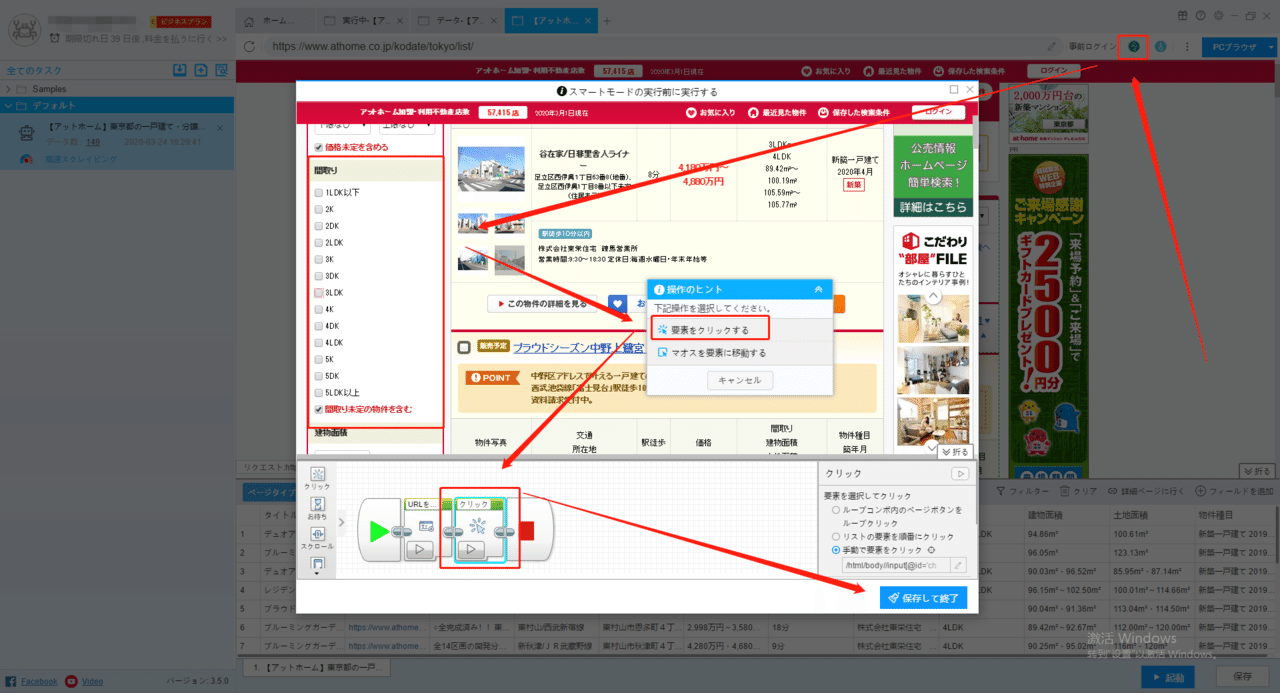Check the 1LDK以下 checkbox
The image size is (1280, 693).
click(x=319, y=192)
